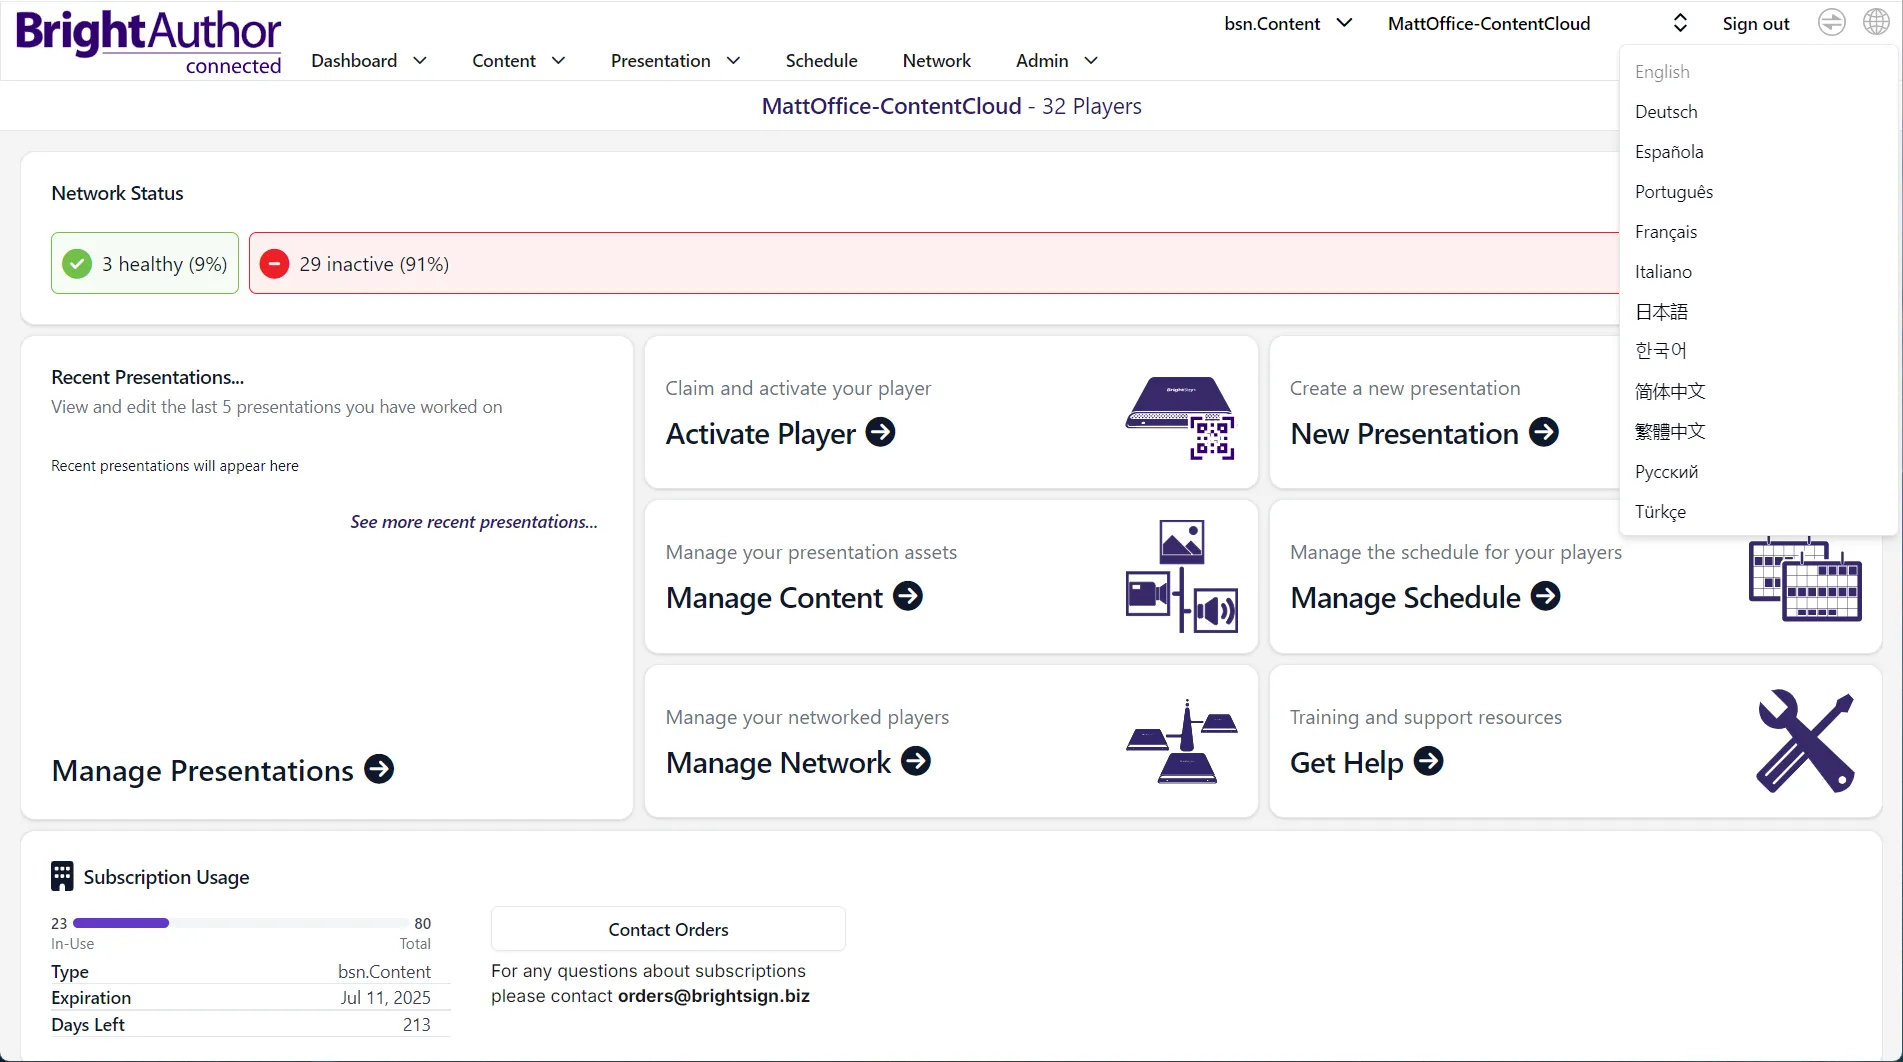Click the Get Help arrow icon
Screen dimensions: 1903x1062
(1429, 761)
